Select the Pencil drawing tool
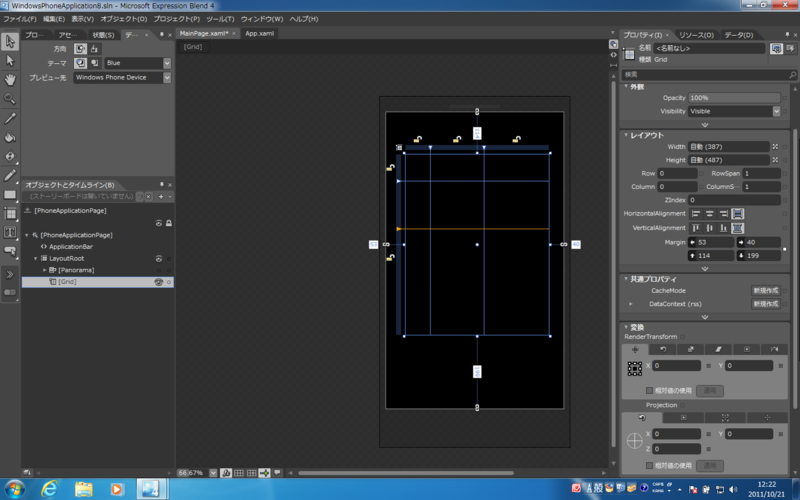The image size is (800, 500). click(10, 176)
